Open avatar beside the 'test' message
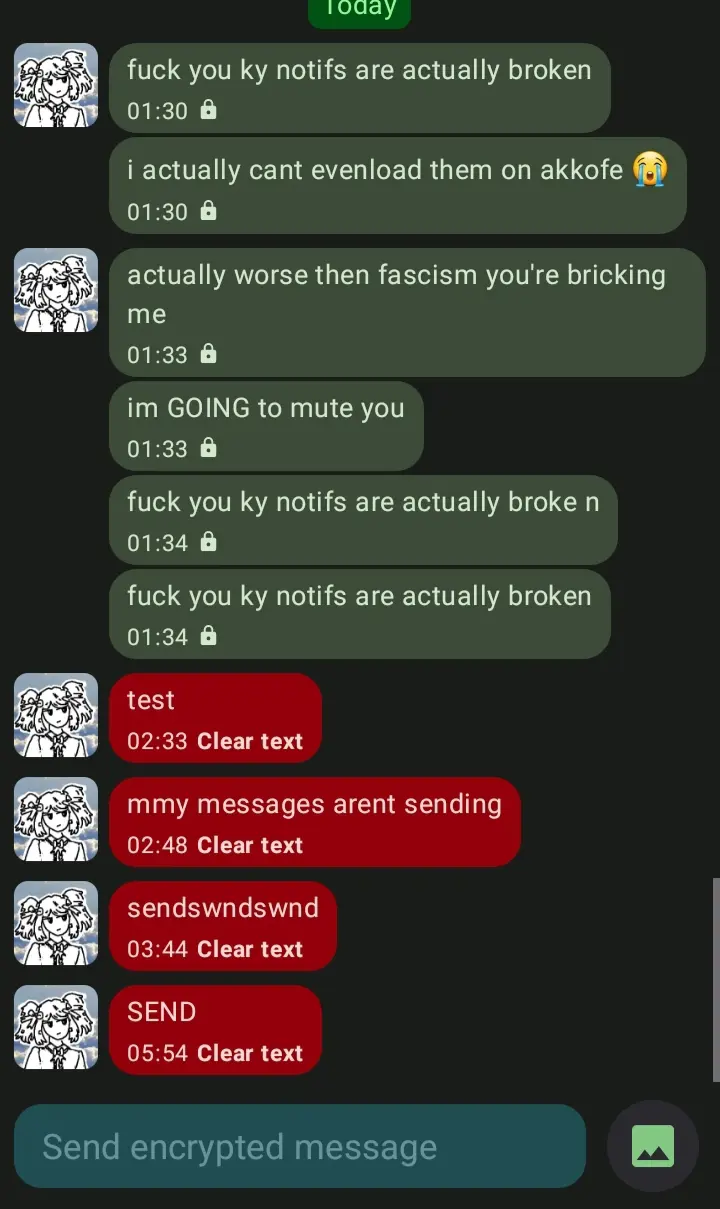The width and height of the screenshot is (720, 1209). [56, 715]
